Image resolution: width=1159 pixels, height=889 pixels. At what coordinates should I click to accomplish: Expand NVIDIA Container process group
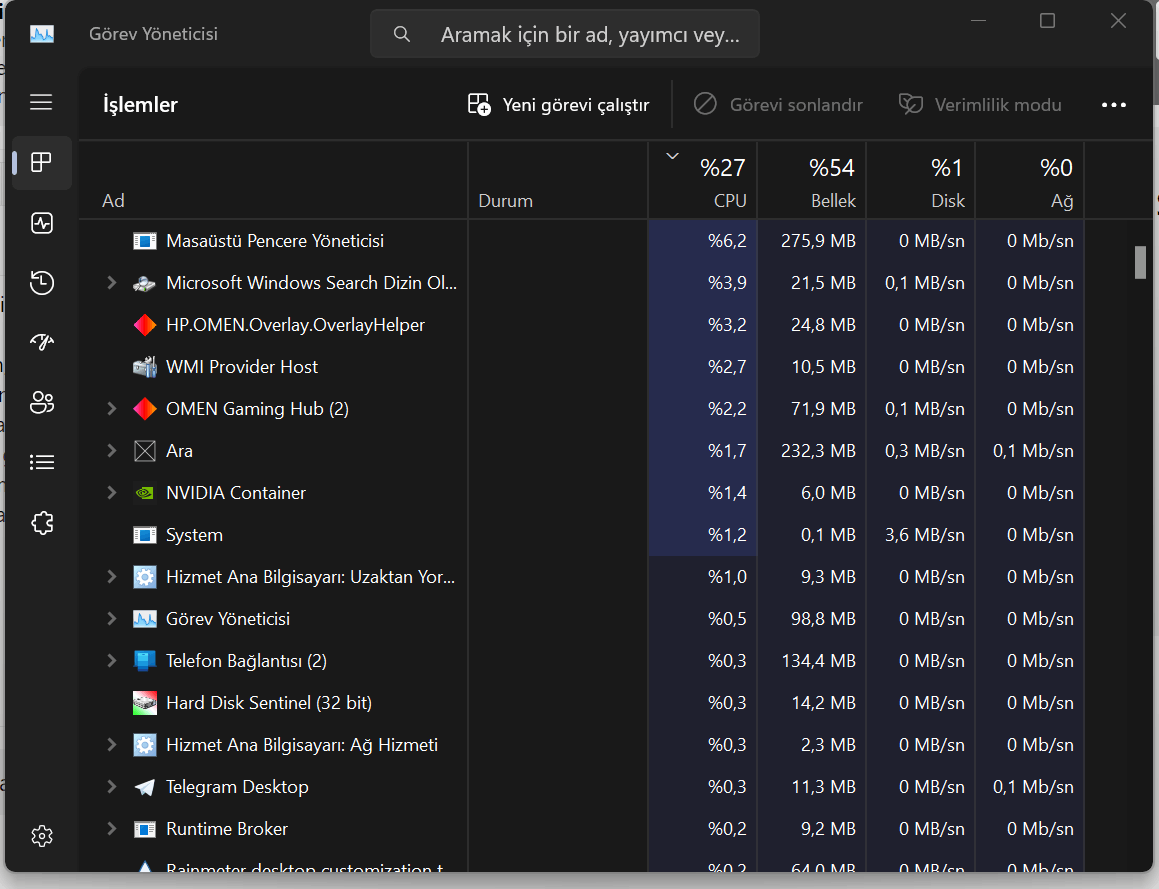pyautogui.click(x=112, y=493)
